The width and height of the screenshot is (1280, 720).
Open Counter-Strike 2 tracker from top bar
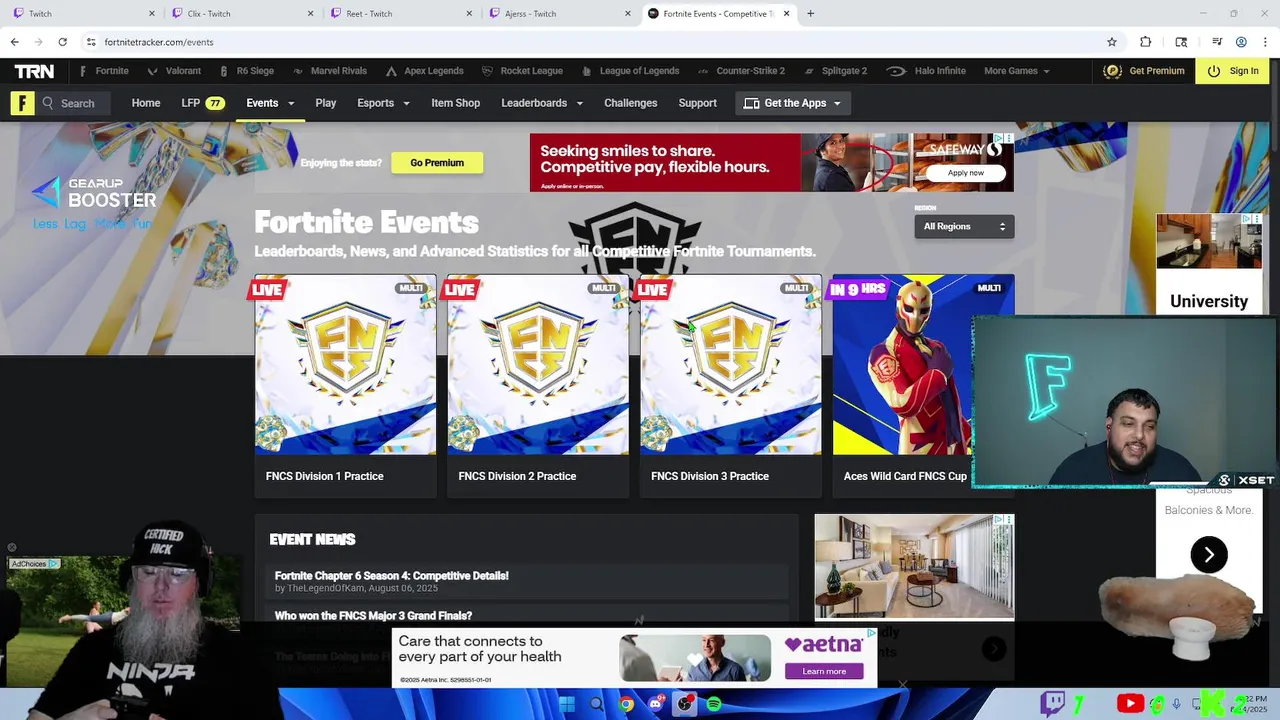741,71
